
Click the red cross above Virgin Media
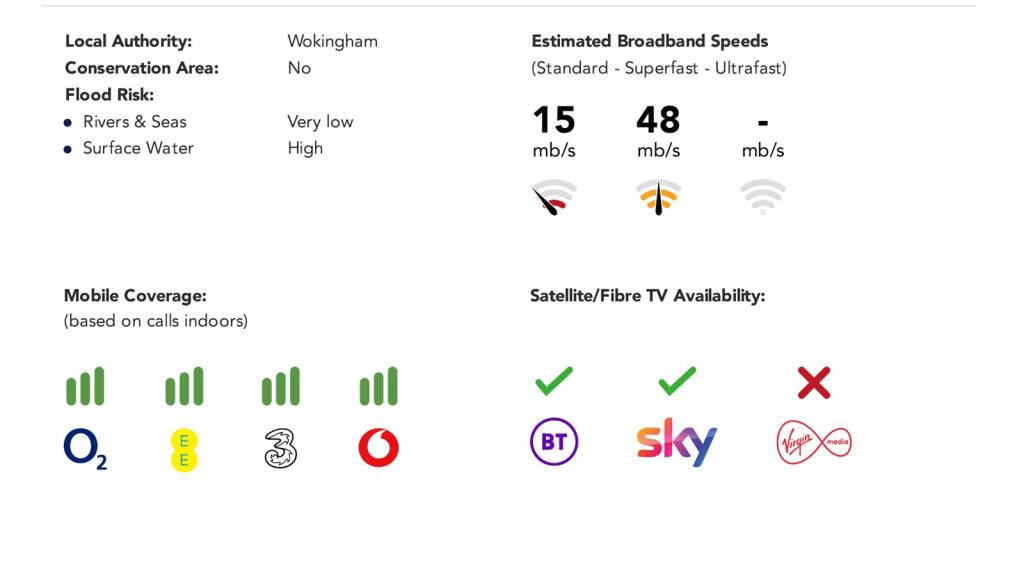pos(814,382)
